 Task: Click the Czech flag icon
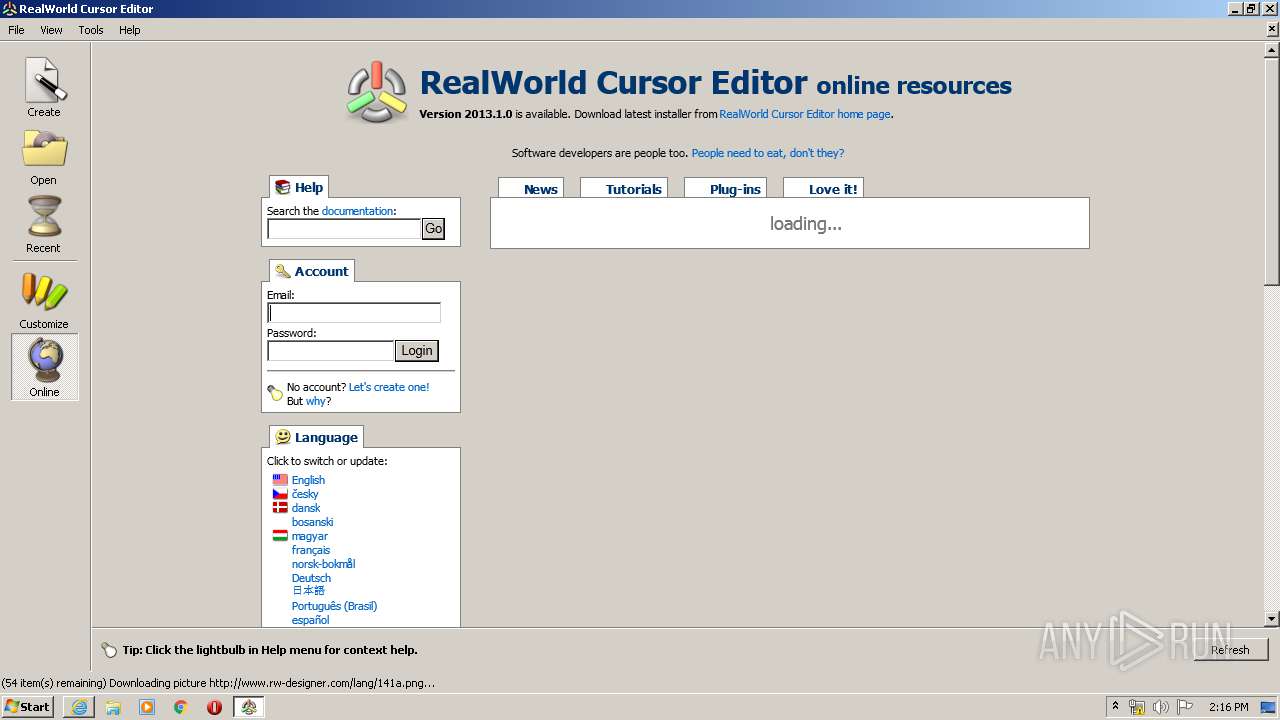pyautogui.click(x=280, y=494)
